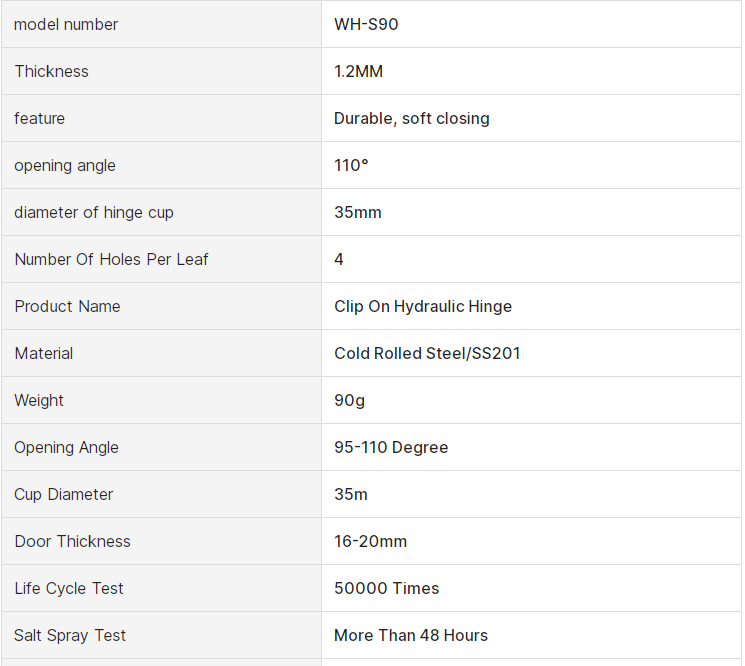The height and width of the screenshot is (666, 745).
Task: Select the 'feature' row label
Action: (x=39, y=118)
